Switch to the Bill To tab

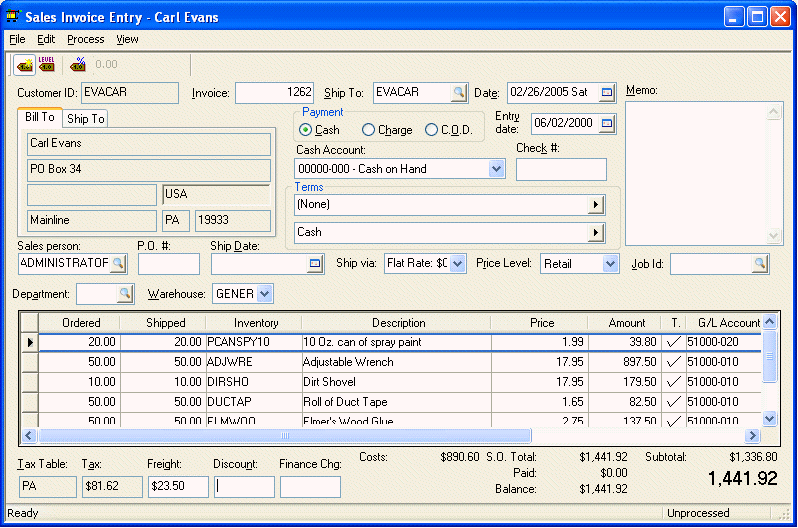(x=40, y=117)
